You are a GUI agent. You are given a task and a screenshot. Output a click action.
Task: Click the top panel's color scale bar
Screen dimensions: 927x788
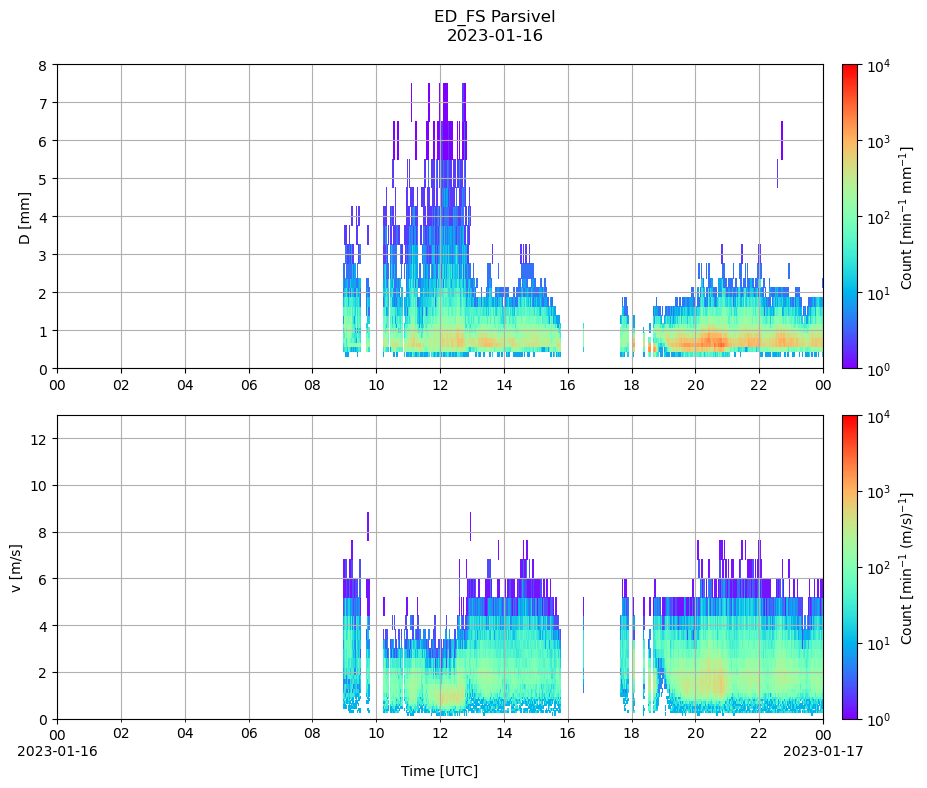(x=850, y=216)
